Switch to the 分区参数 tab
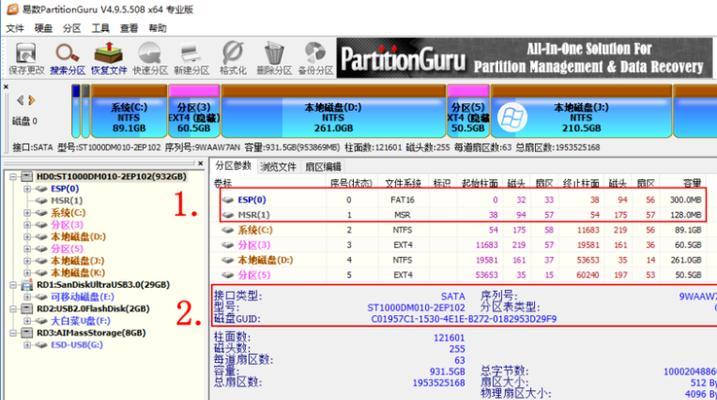This screenshot has width=717, height=400. [x=233, y=165]
